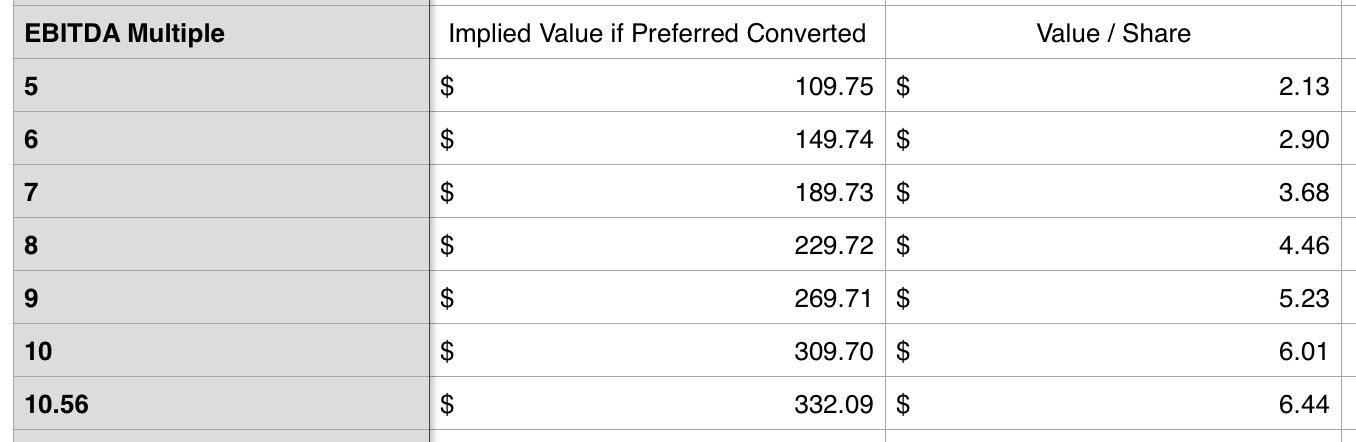Click the EBITDA multiple 9 row cell

(222, 297)
